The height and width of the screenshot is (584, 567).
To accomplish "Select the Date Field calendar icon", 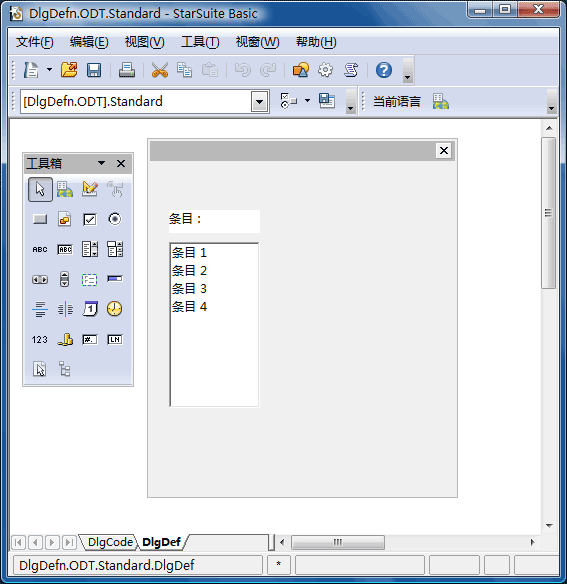I will coord(90,309).
